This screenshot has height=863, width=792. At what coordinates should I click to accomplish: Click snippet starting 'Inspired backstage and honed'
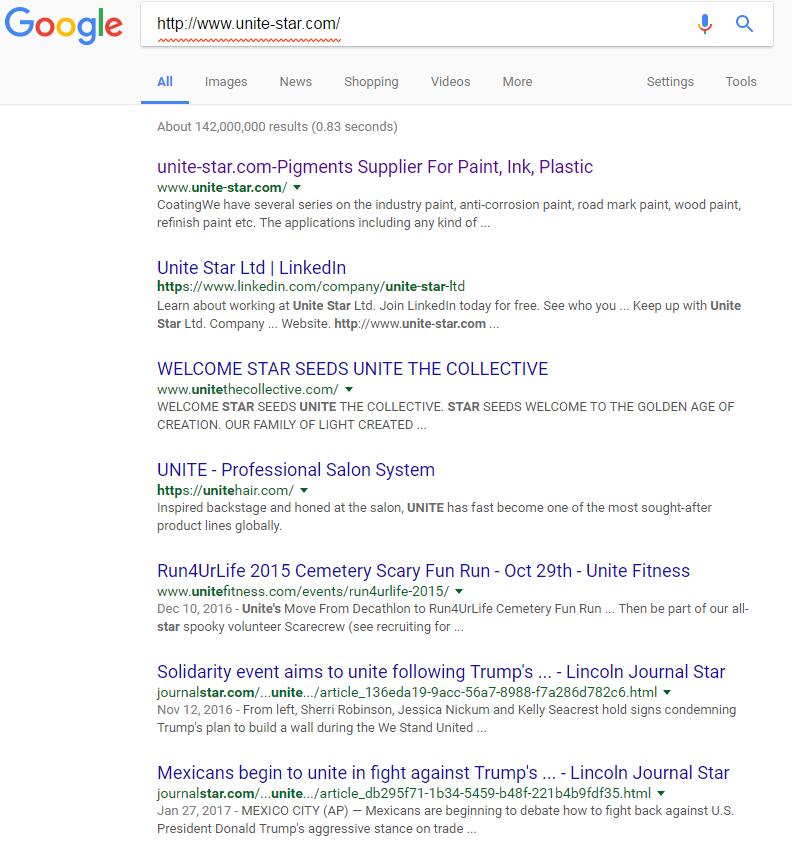tap(434, 516)
